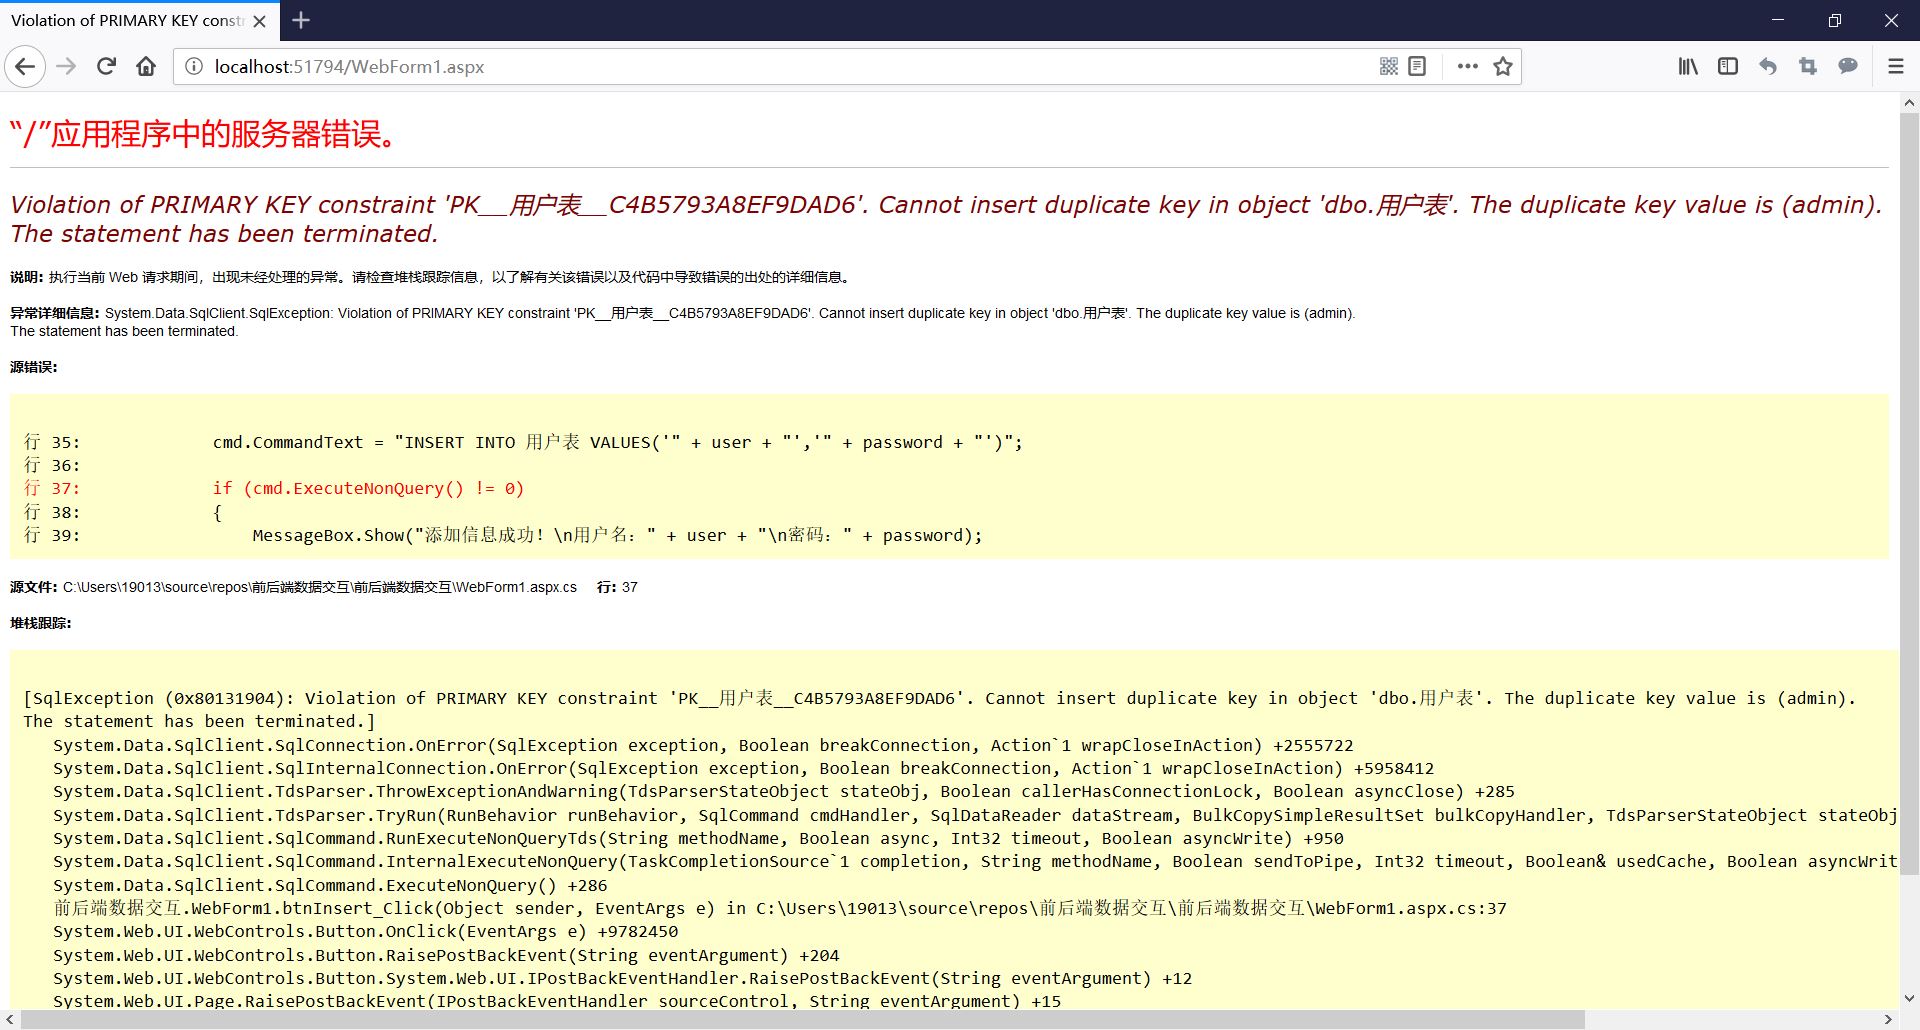The image size is (1920, 1030).
Task: Toggle the sidebar panel icon
Action: click(x=1728, y=67)
